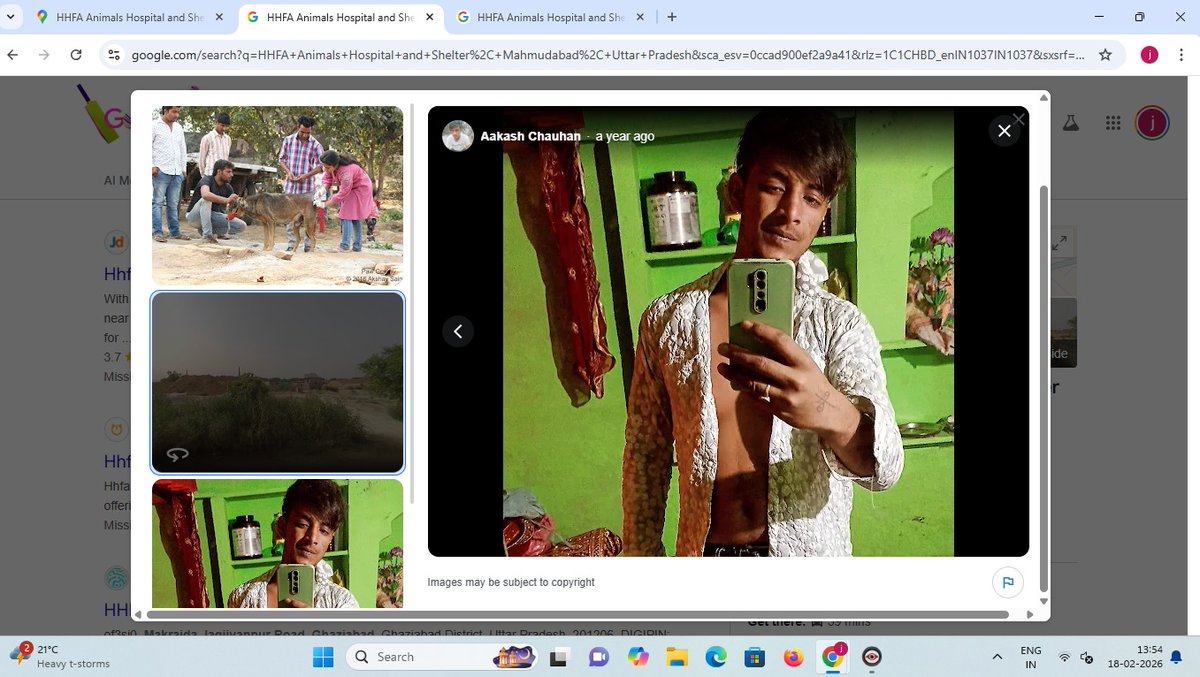Viewport: 1200px width, 677px height.
Task: Open File Explorer from the taskbar
Action: [677, 657]
